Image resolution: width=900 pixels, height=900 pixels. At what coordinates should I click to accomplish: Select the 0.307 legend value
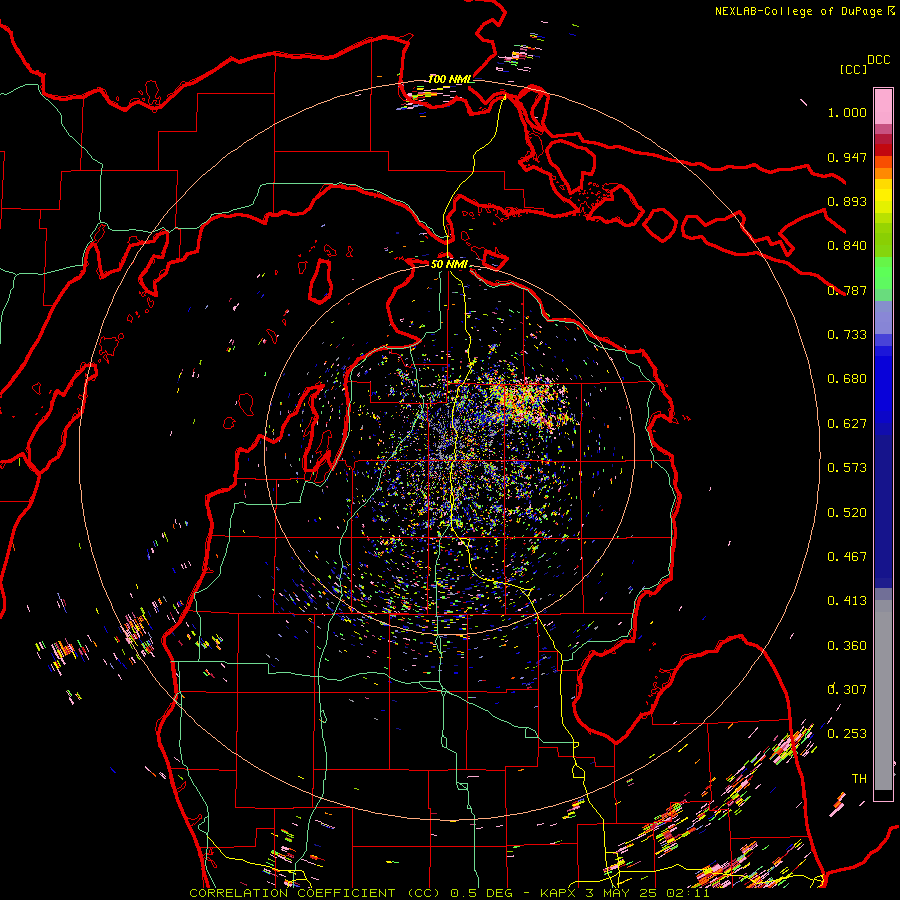tap(847, 689)
